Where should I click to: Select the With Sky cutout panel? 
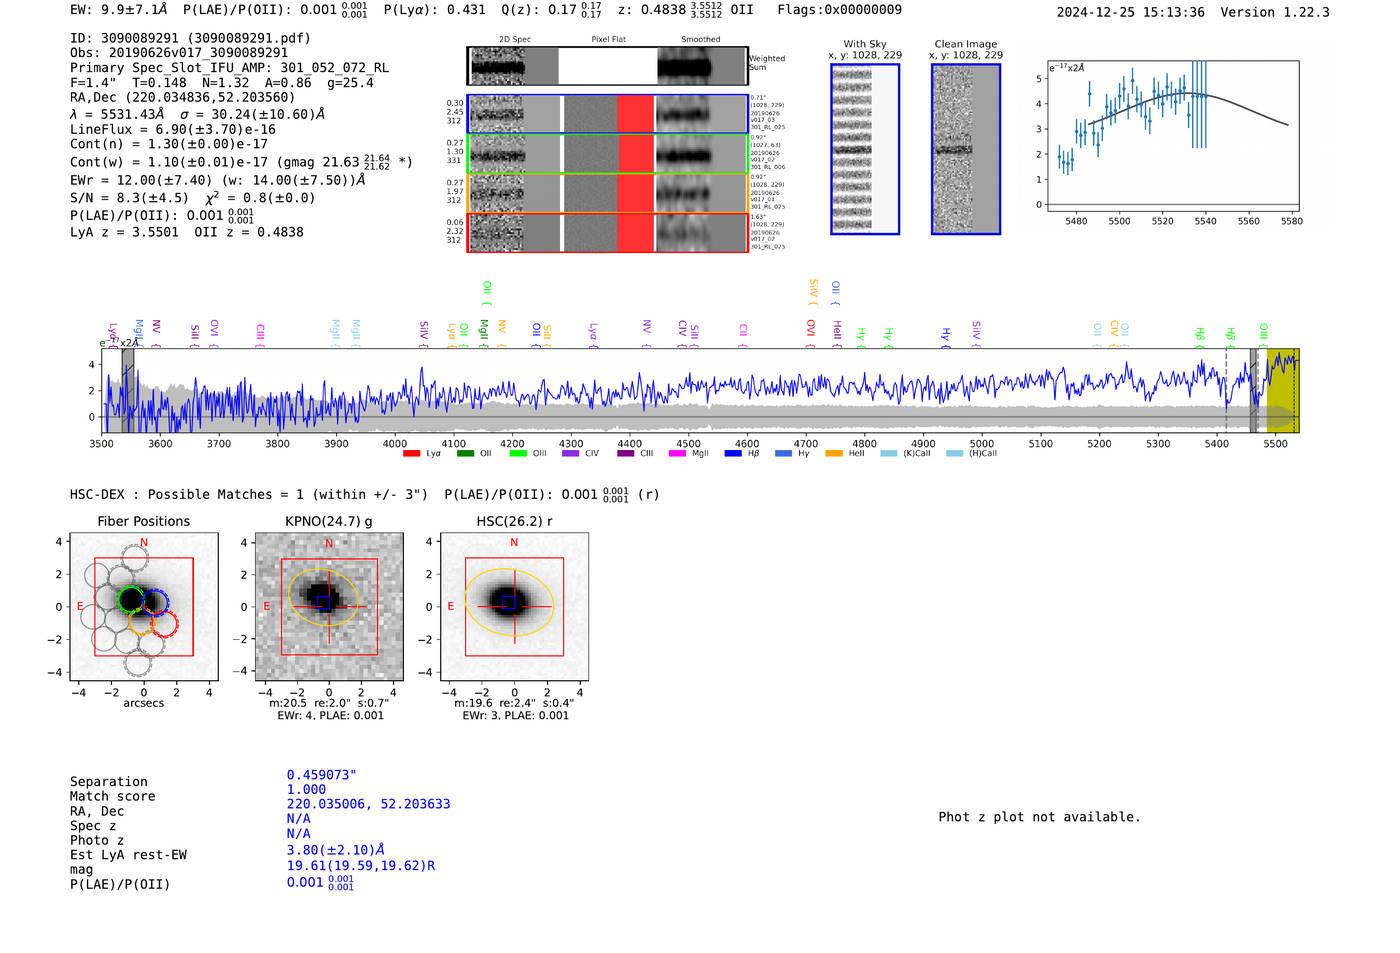(865, 149)
